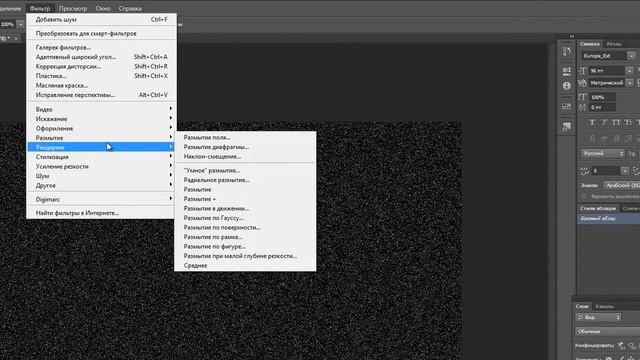Toggle the disabled checkbox under Знаки
Screen dimensions: 640x360
(x=584, y=196)
